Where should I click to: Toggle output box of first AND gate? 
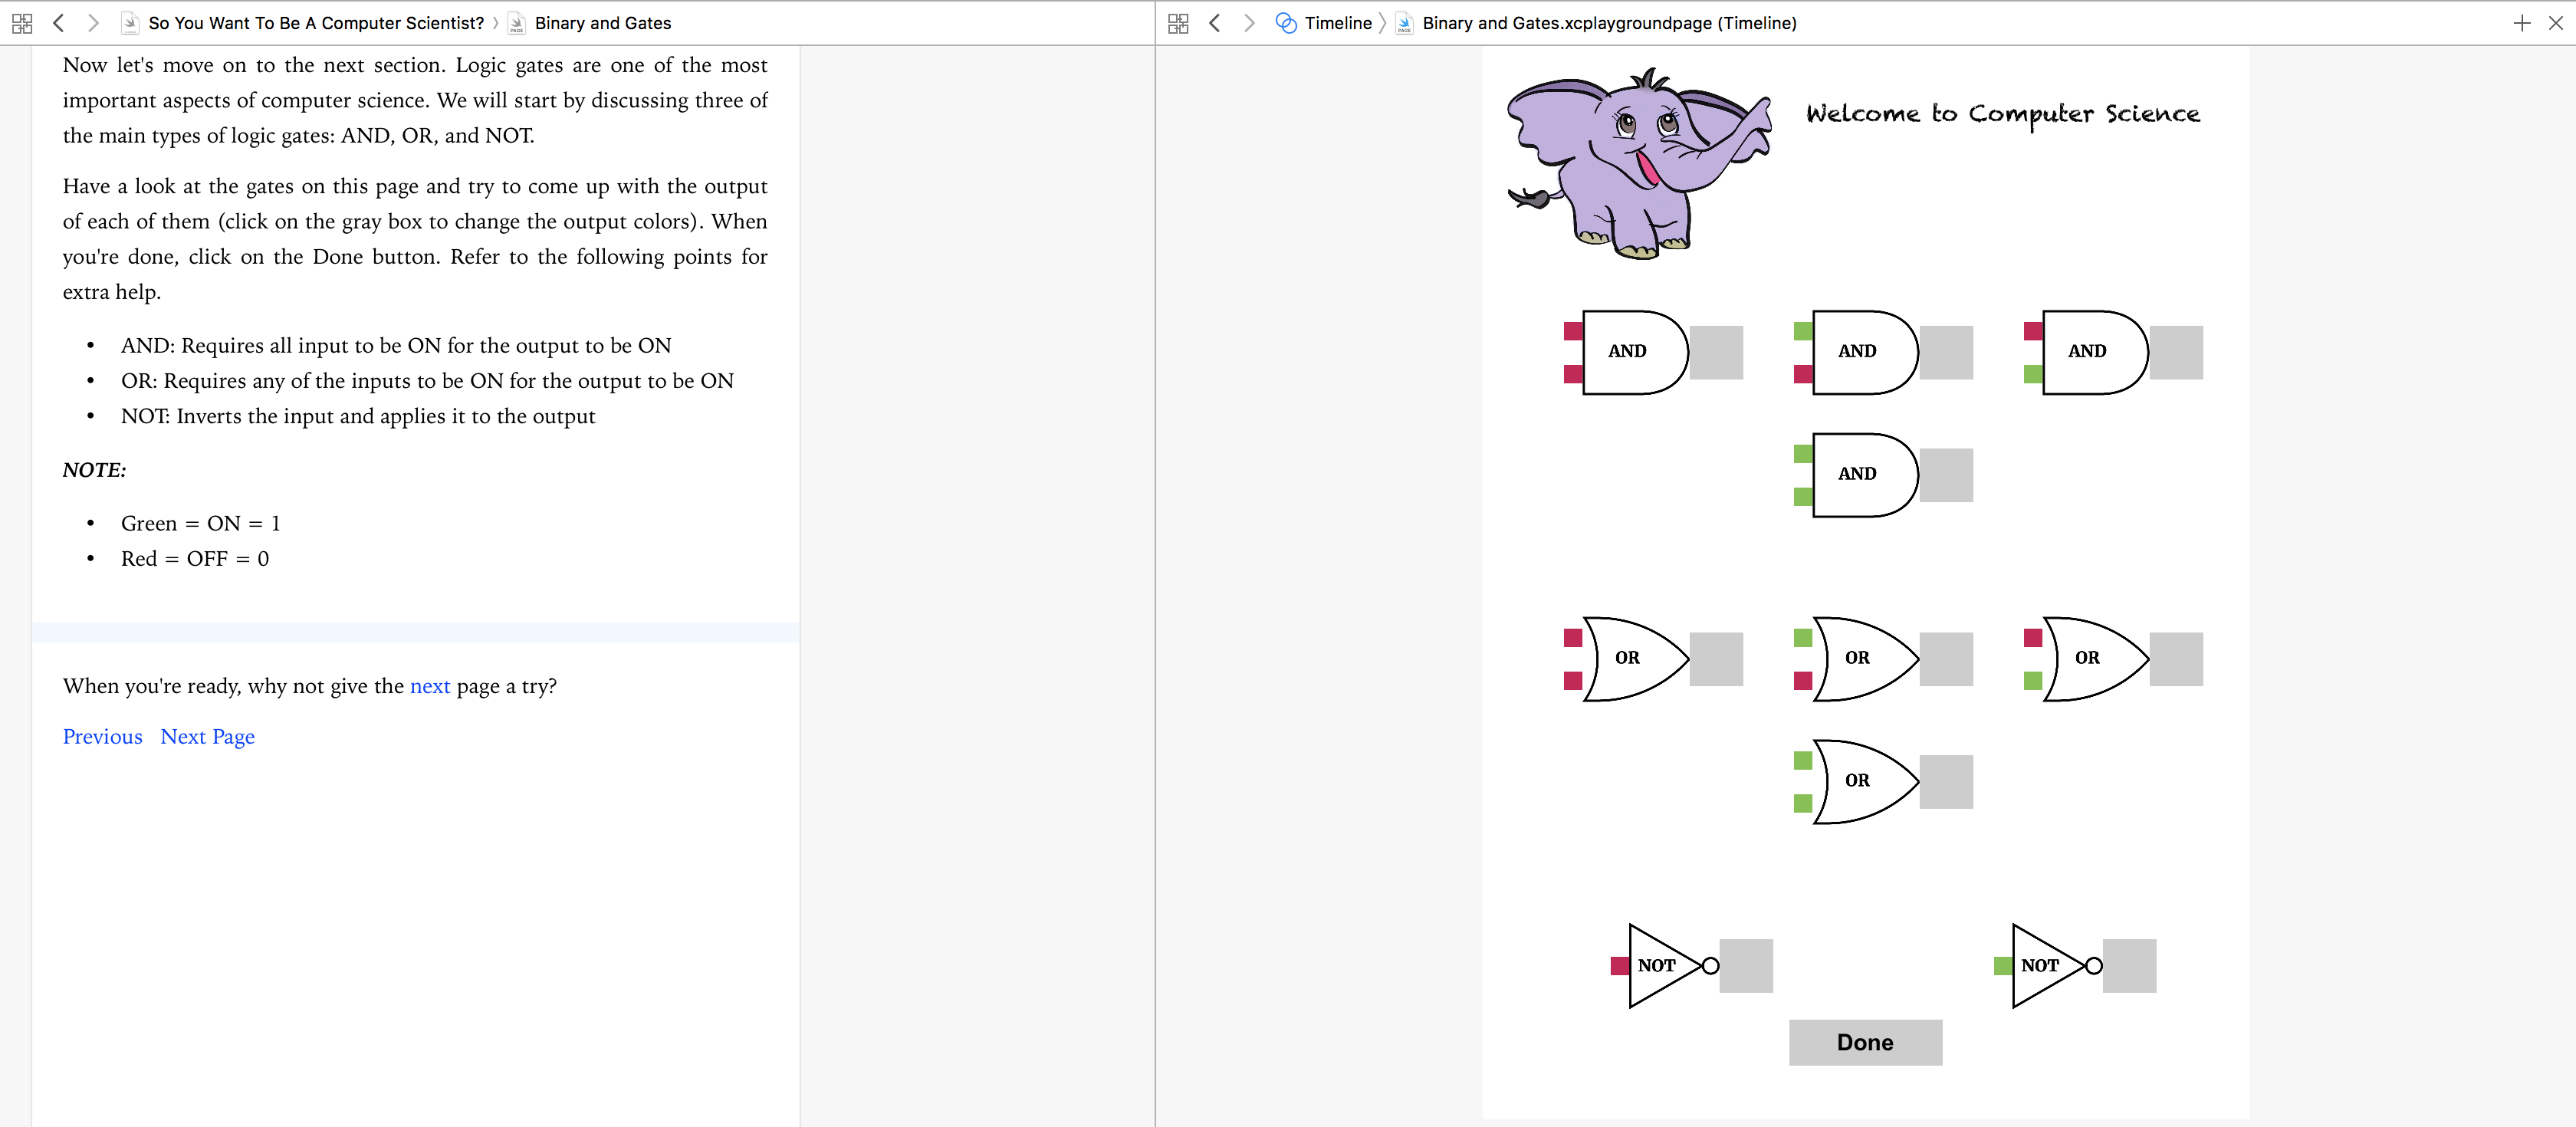pos(1716,352)
